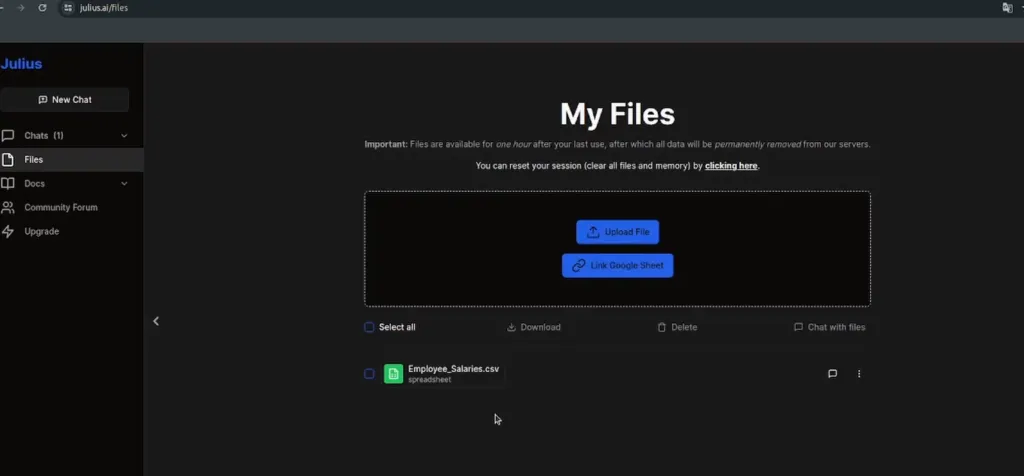The image size is (1024, 476).
Task: Expand the Docs section chevron
Action: [124, 184]
